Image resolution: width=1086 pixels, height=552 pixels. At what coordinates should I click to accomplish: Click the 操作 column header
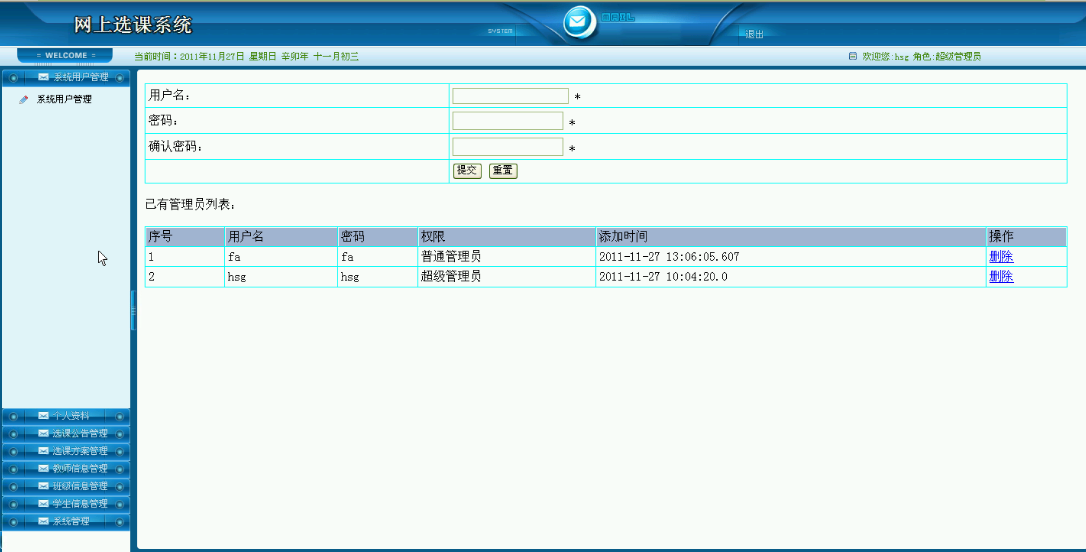tap(1026, 237)
